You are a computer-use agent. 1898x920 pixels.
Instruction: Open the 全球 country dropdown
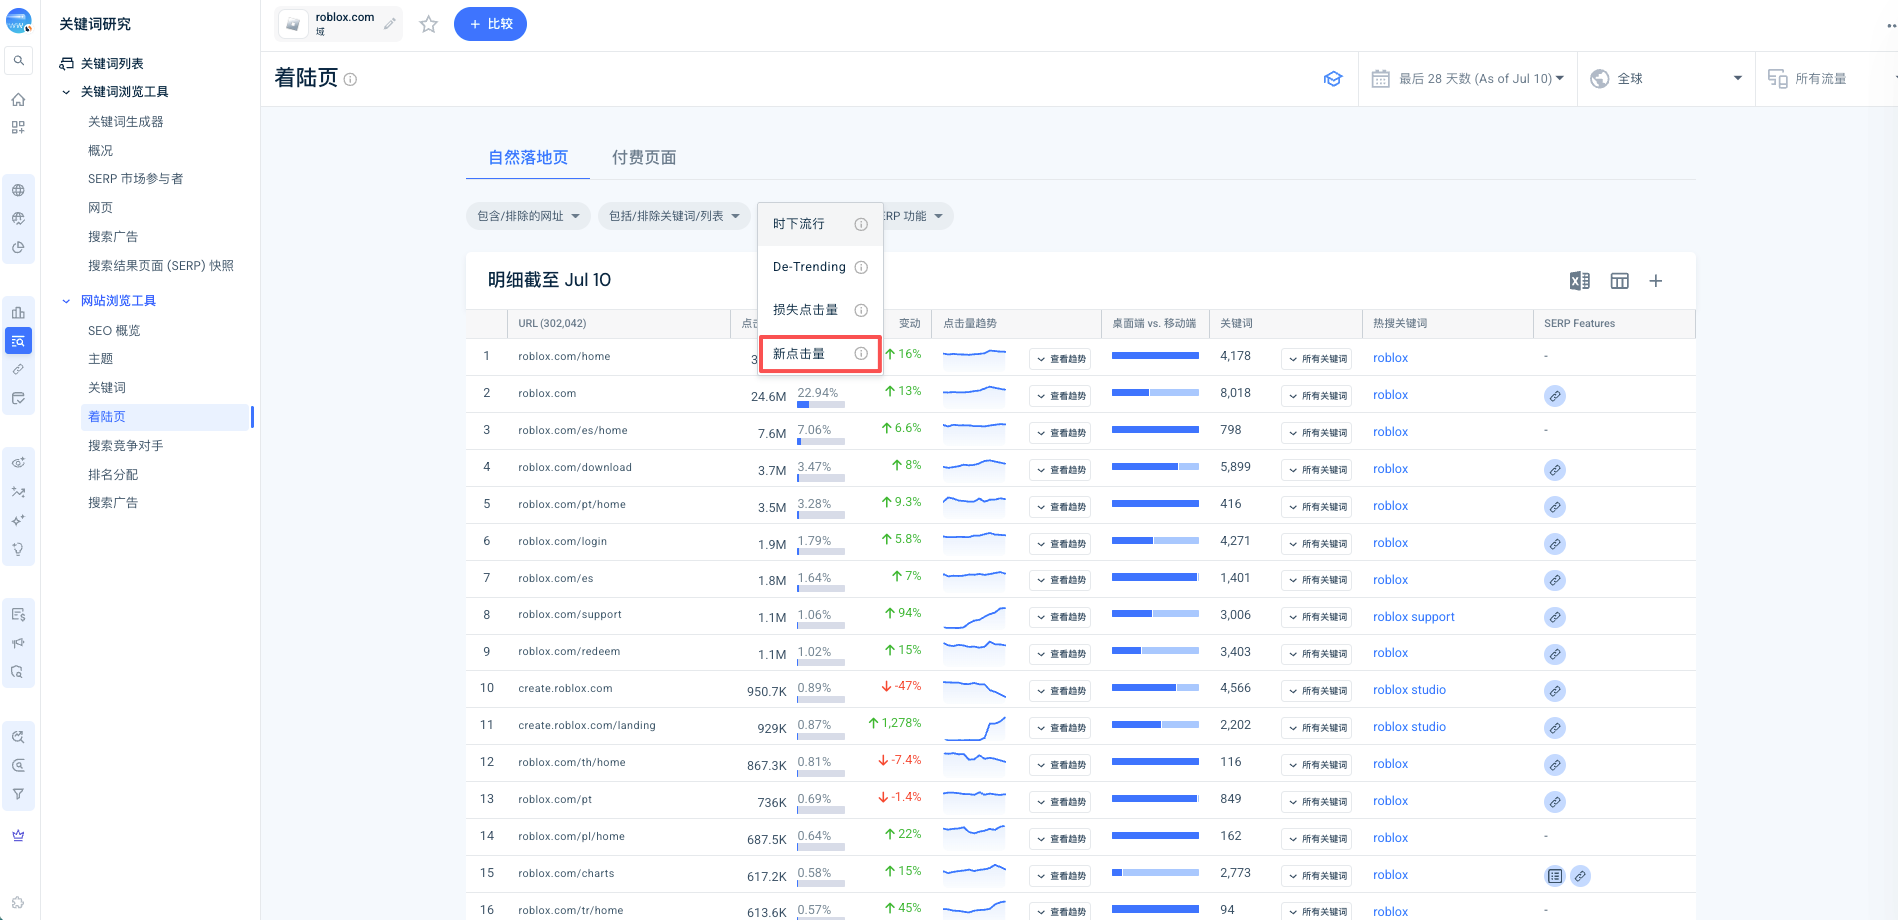coord(1666,79)
